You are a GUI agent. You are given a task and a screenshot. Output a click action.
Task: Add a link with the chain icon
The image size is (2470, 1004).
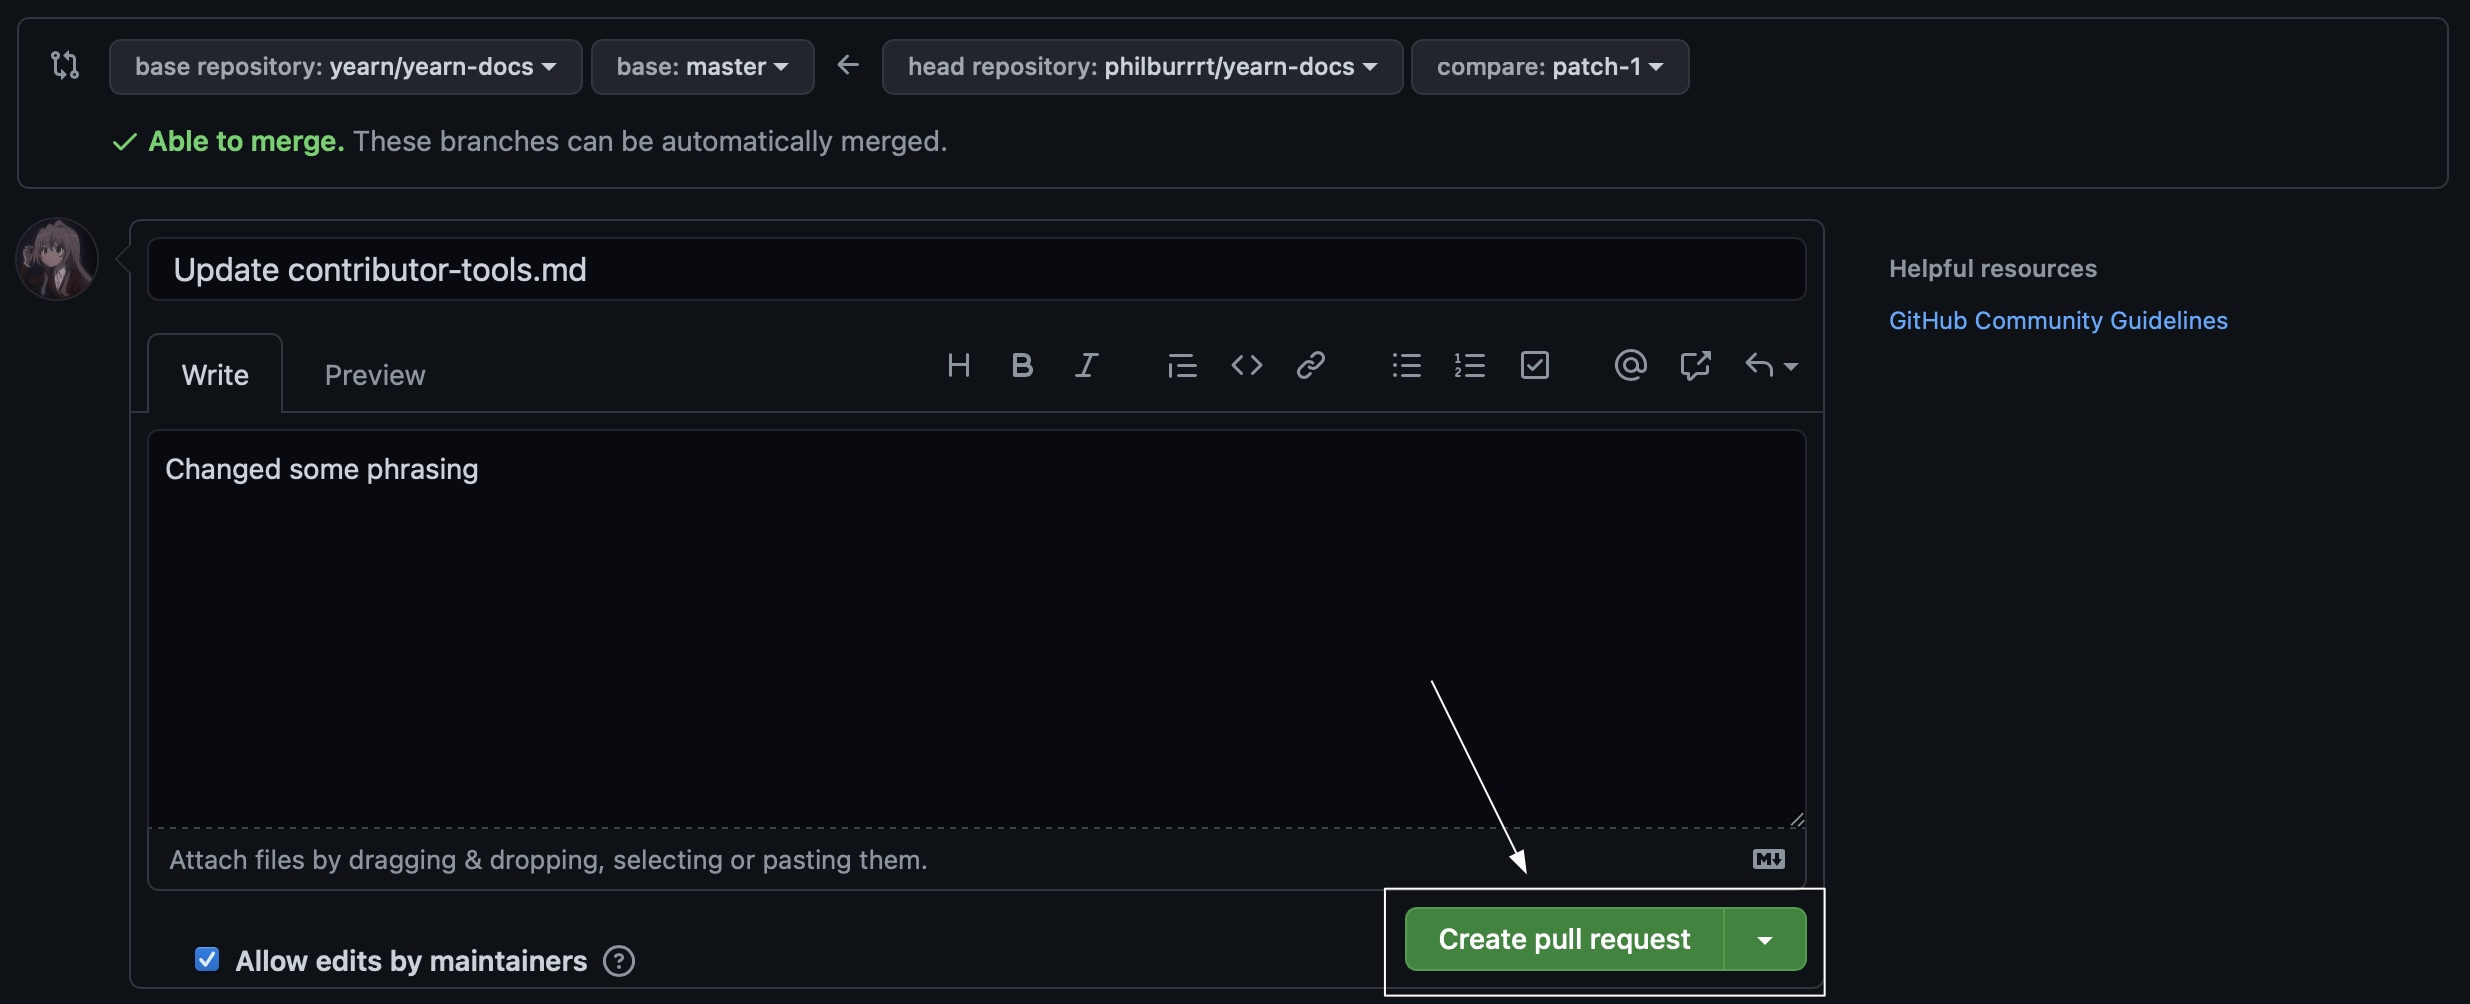[1310, 366]
